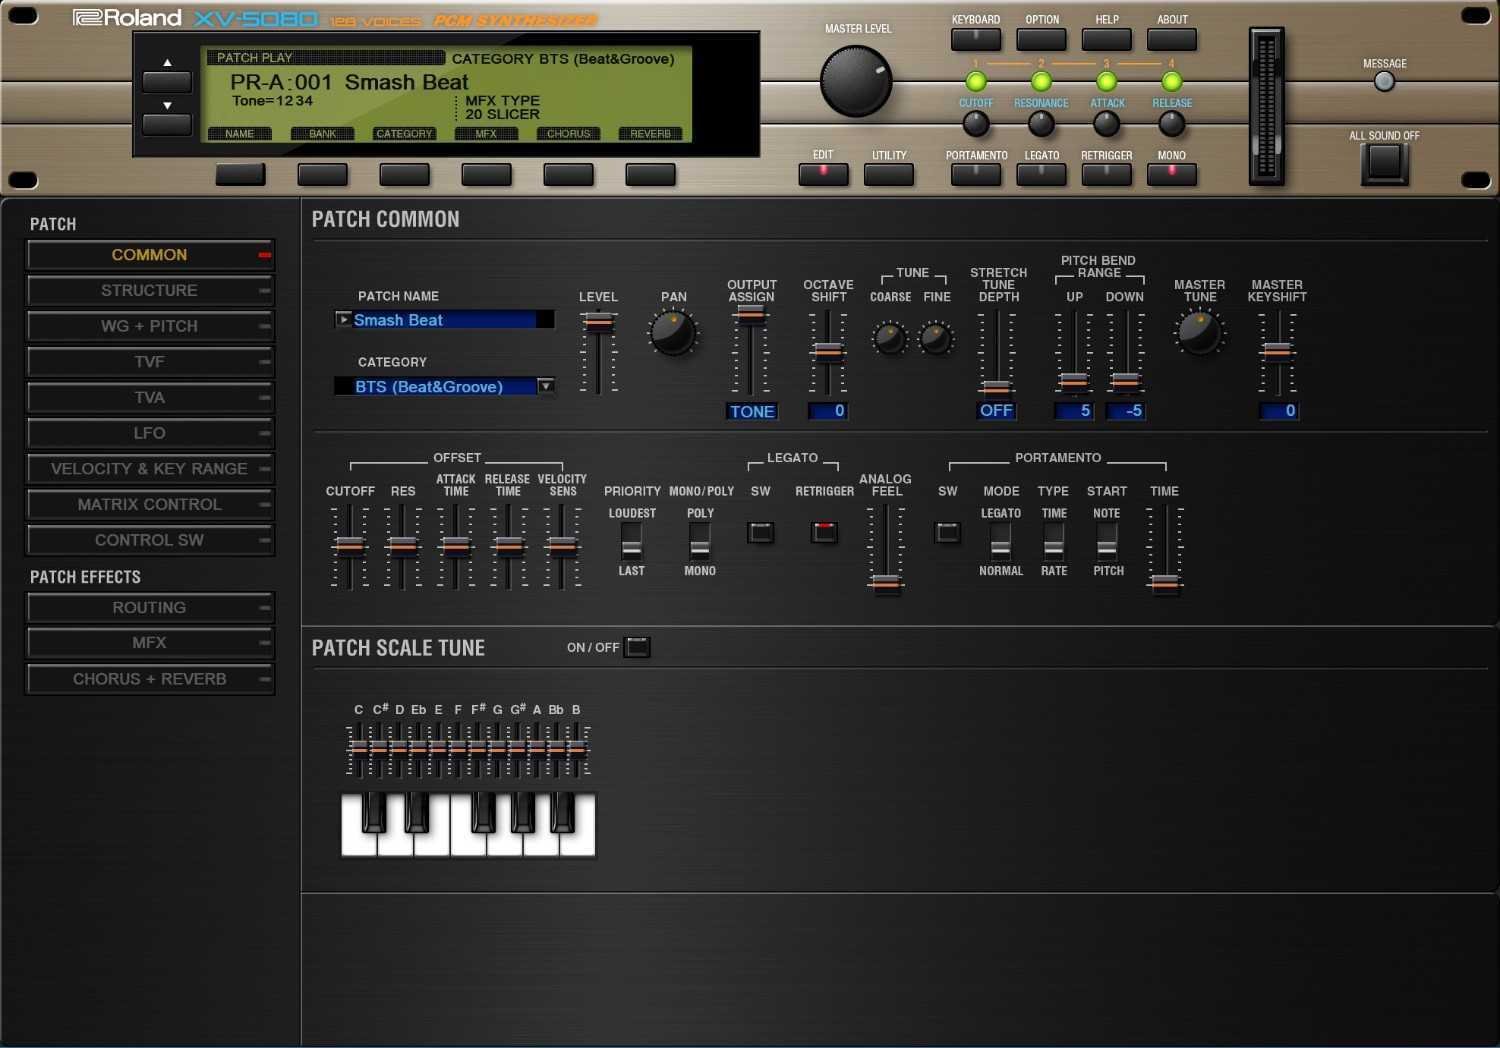The image size is (1500, 1048).
Task: Open the ROUTING section under Patch Effects
Action: point(150,607)
